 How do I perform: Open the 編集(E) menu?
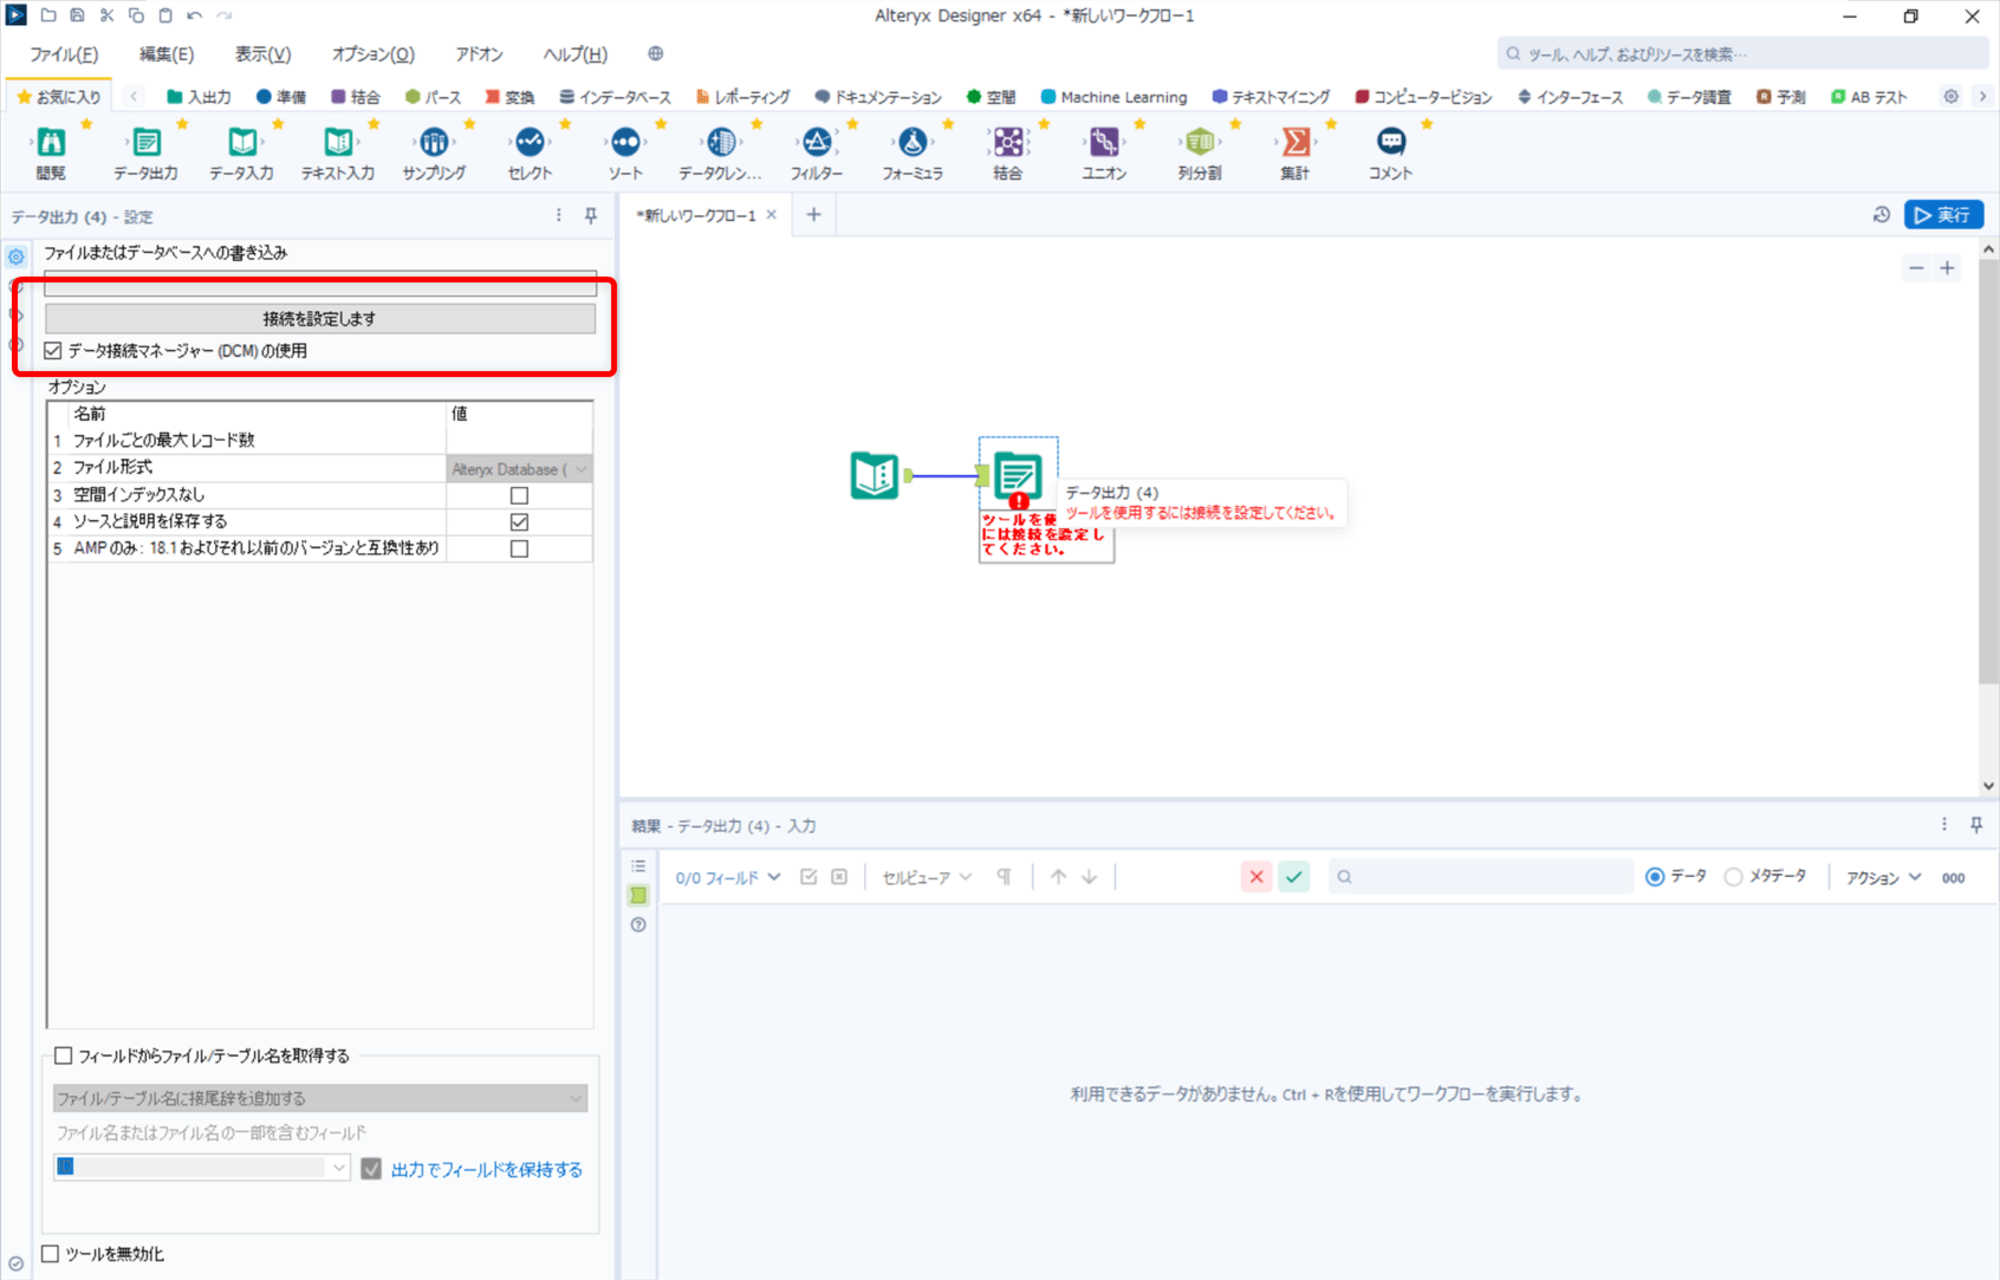click(x=167, y=54)
